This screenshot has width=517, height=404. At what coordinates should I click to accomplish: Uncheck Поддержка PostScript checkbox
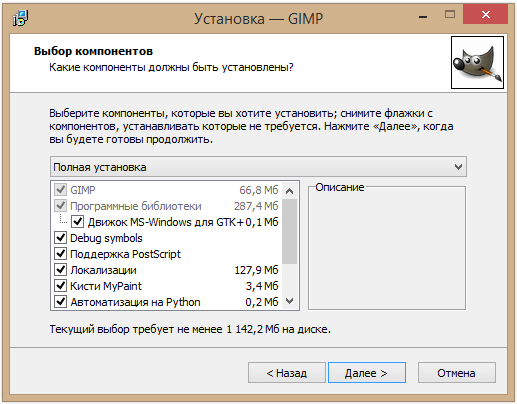click(60, 254)
